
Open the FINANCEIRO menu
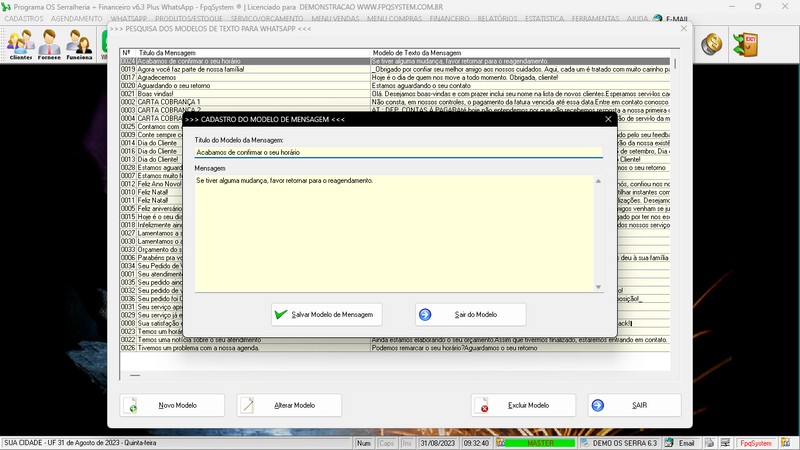449,18
